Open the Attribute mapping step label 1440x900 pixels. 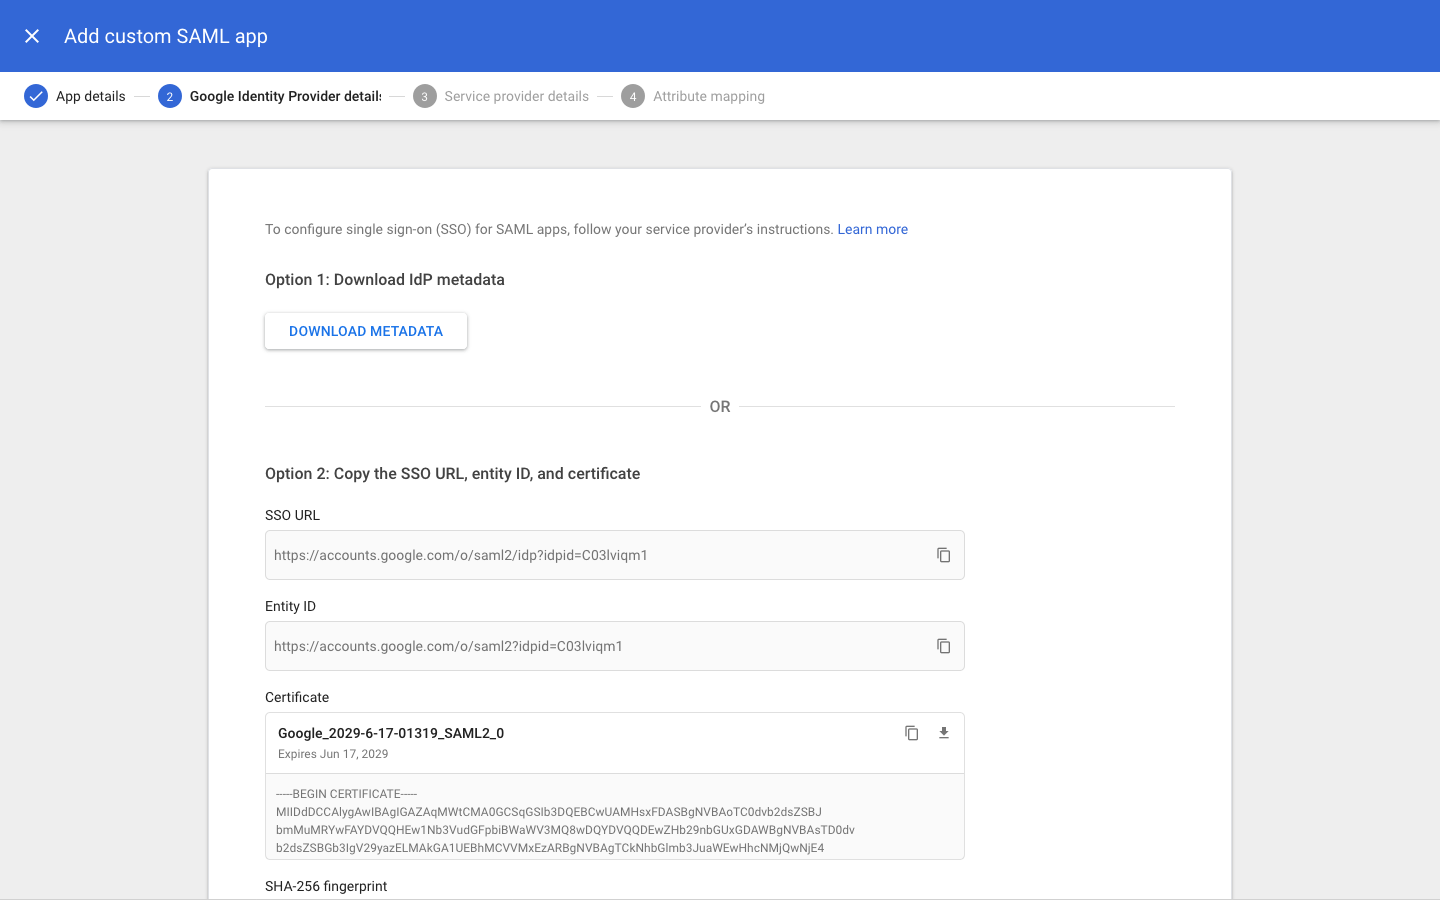coord(708,96)
